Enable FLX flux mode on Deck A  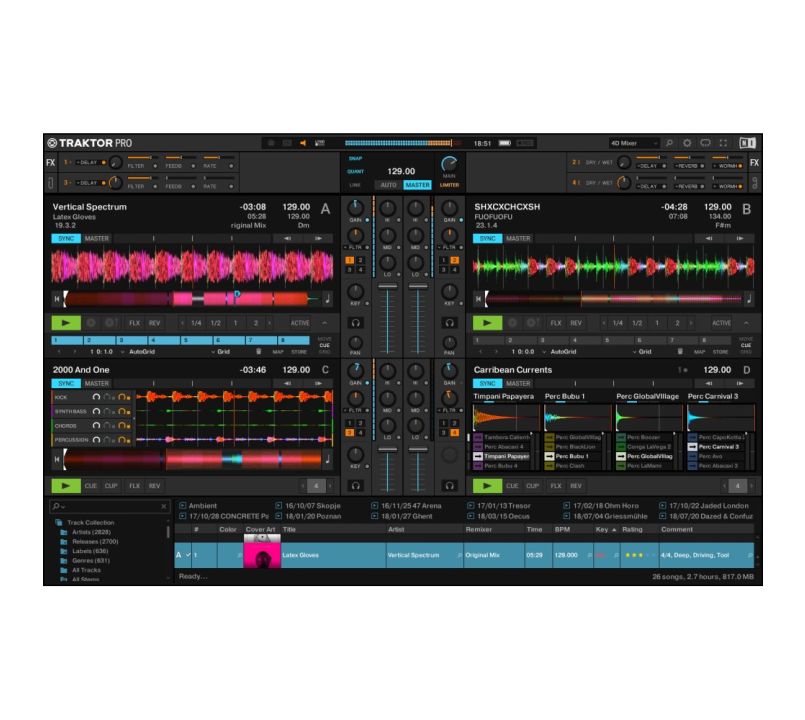pos(135,323)
